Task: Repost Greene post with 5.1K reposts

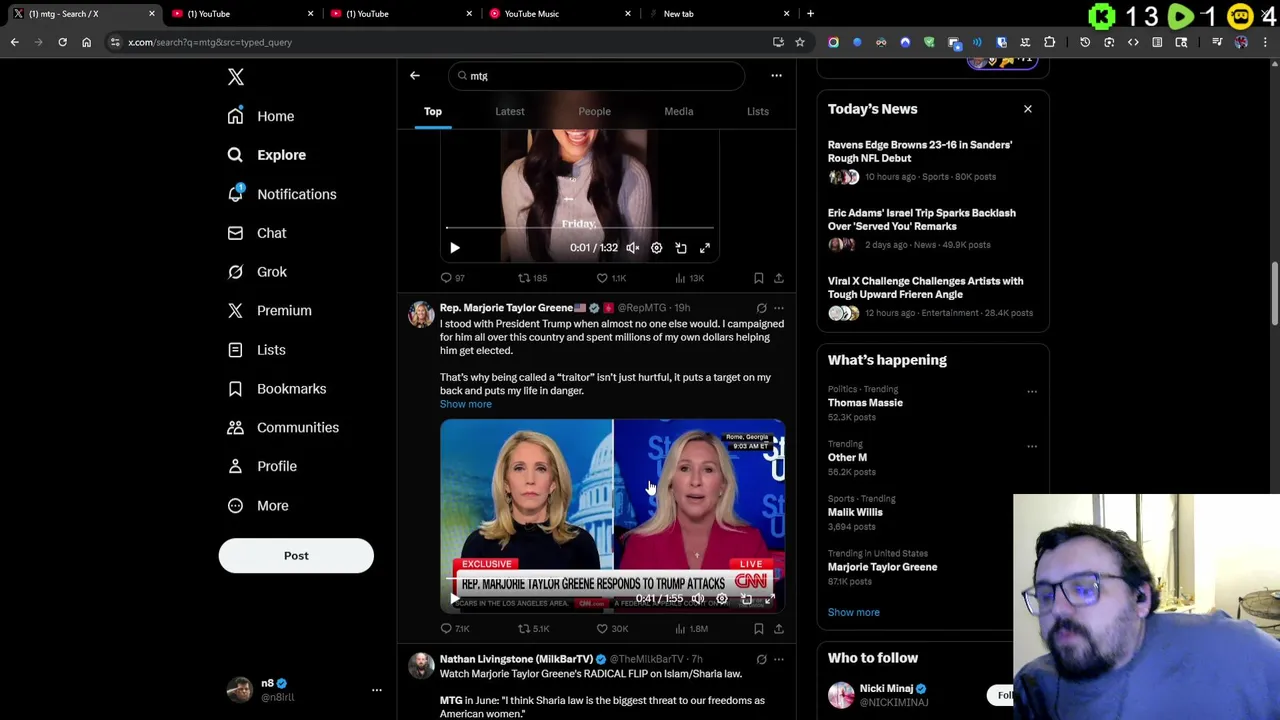Action: pyautogui.click(x=533, y=629)
